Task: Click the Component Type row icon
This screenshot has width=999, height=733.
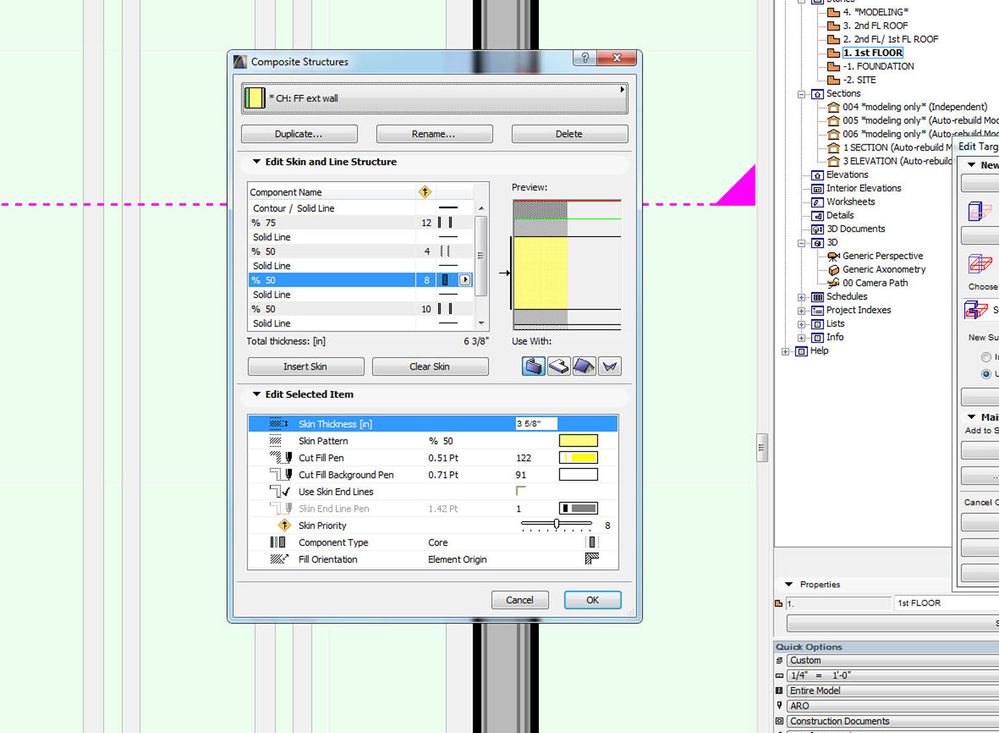Action: coord(278,542)
